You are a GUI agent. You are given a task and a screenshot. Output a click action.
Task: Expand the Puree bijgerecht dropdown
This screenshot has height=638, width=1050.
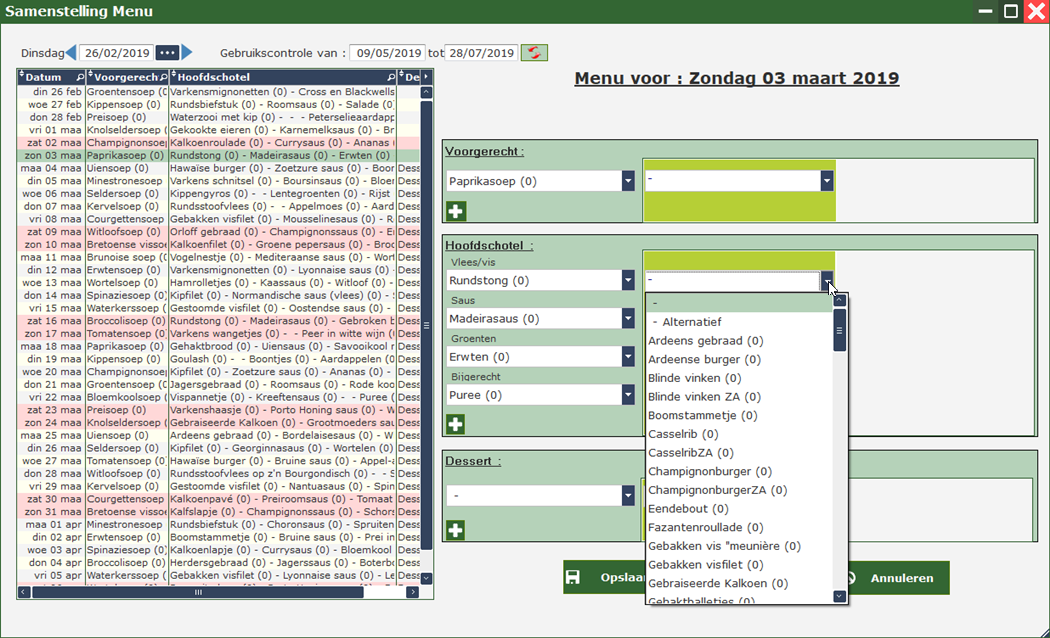coord(628,395)
